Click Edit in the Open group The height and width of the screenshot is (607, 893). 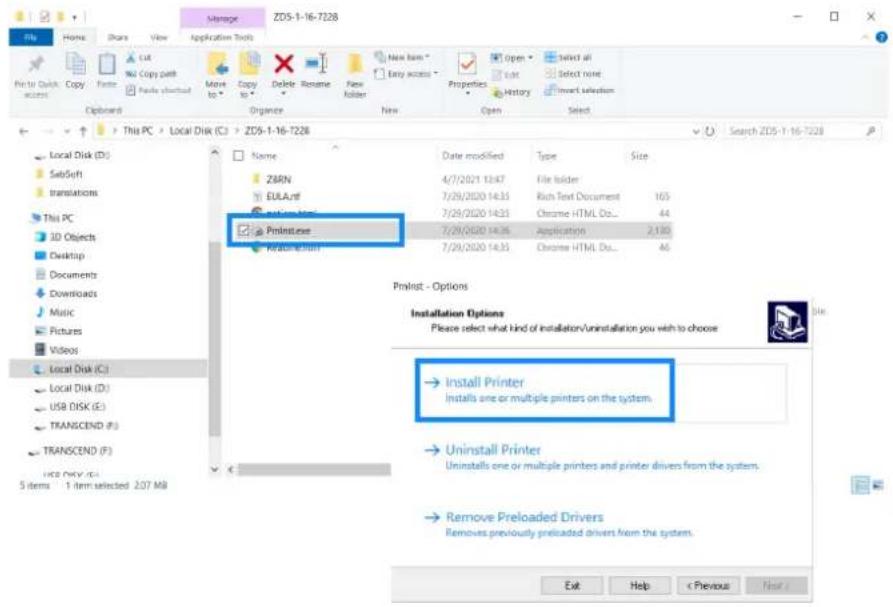[x=506, y=75]
